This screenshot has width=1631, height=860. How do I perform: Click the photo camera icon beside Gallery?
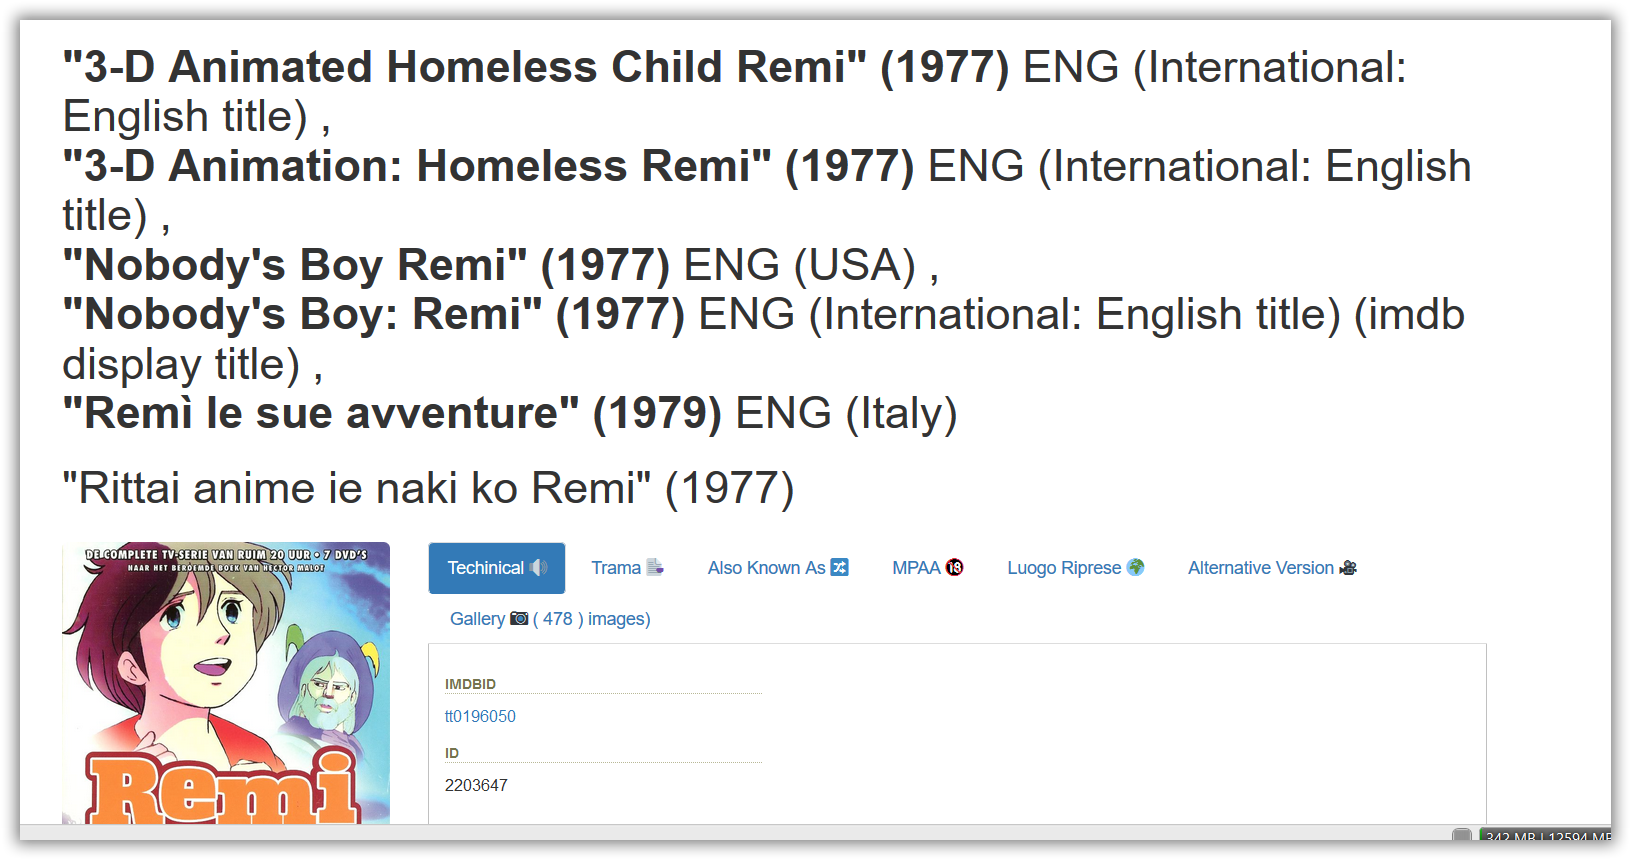tap(519, 618)
